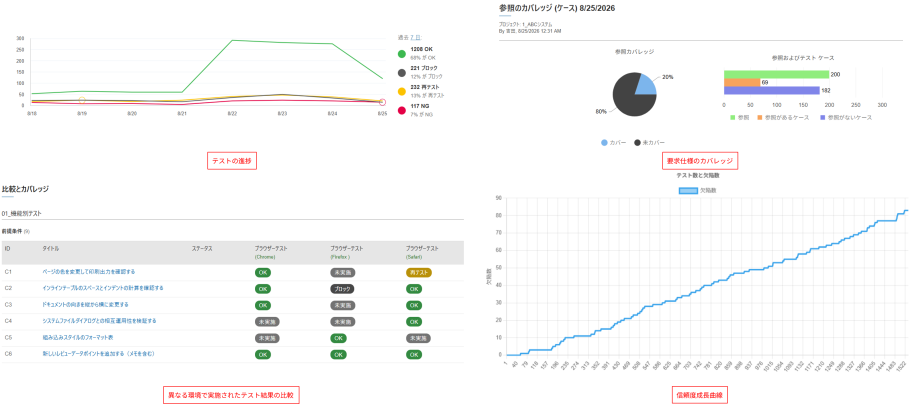Click the blue 20% pie slice
Viewport: 920px width, 404px height.
(645, 85)
